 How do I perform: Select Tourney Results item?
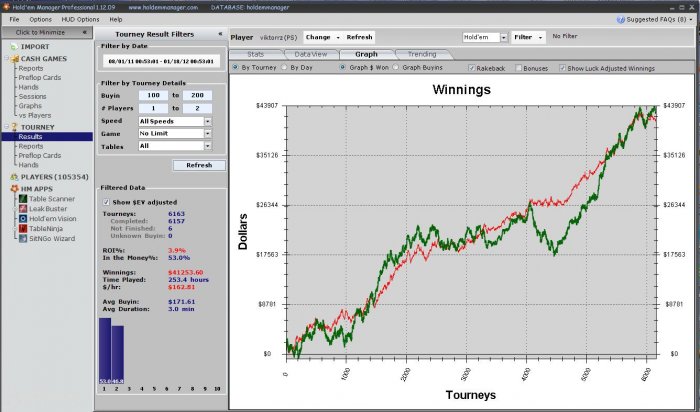47,137
